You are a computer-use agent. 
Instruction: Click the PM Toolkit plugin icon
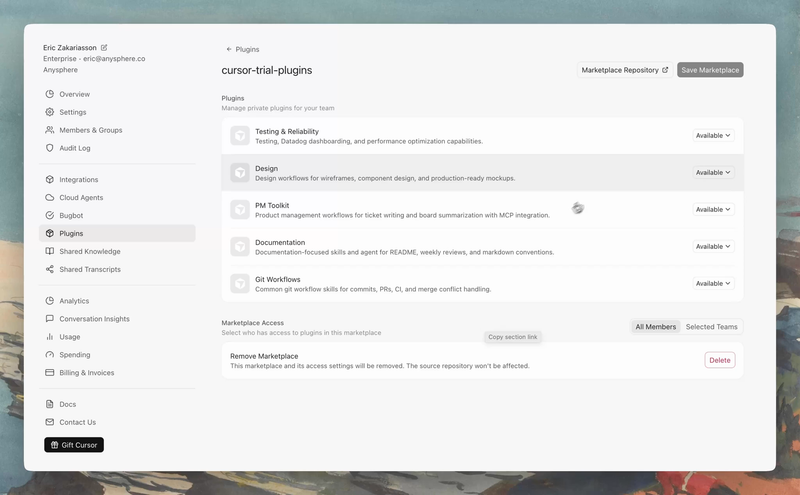click(240, 210)
